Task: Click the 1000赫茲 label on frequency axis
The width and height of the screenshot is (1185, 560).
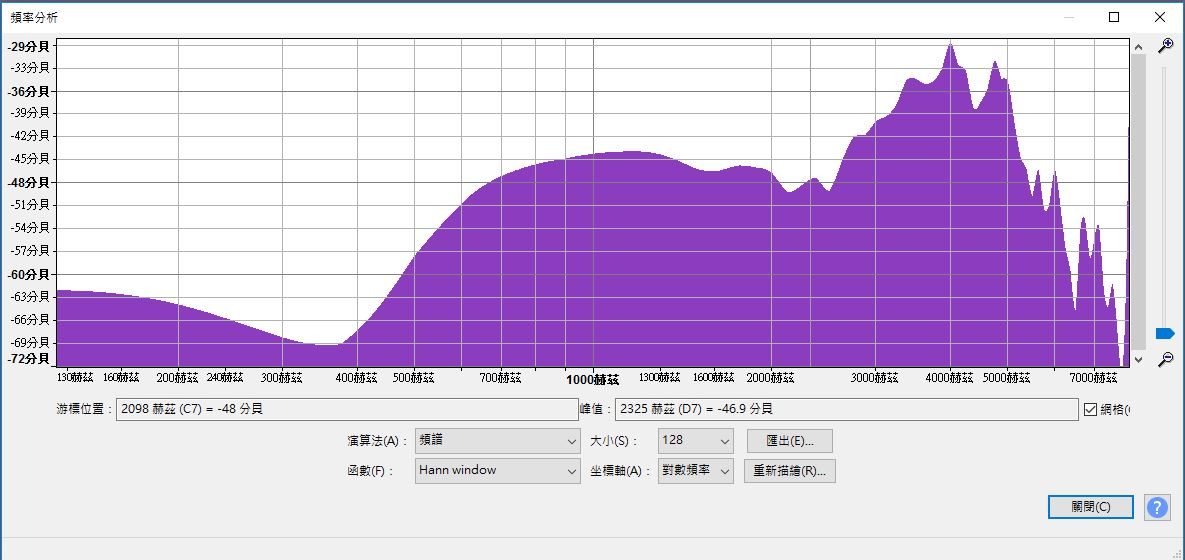Action: point(593,380)
